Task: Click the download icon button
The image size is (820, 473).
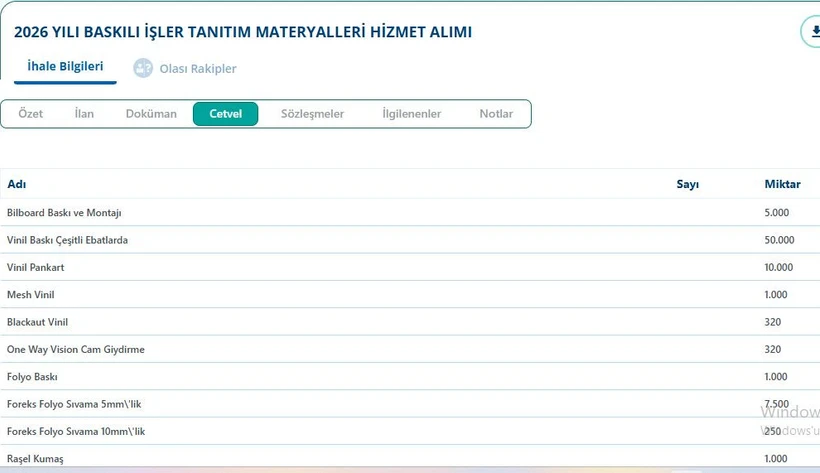Action: (x=812, y=32)
